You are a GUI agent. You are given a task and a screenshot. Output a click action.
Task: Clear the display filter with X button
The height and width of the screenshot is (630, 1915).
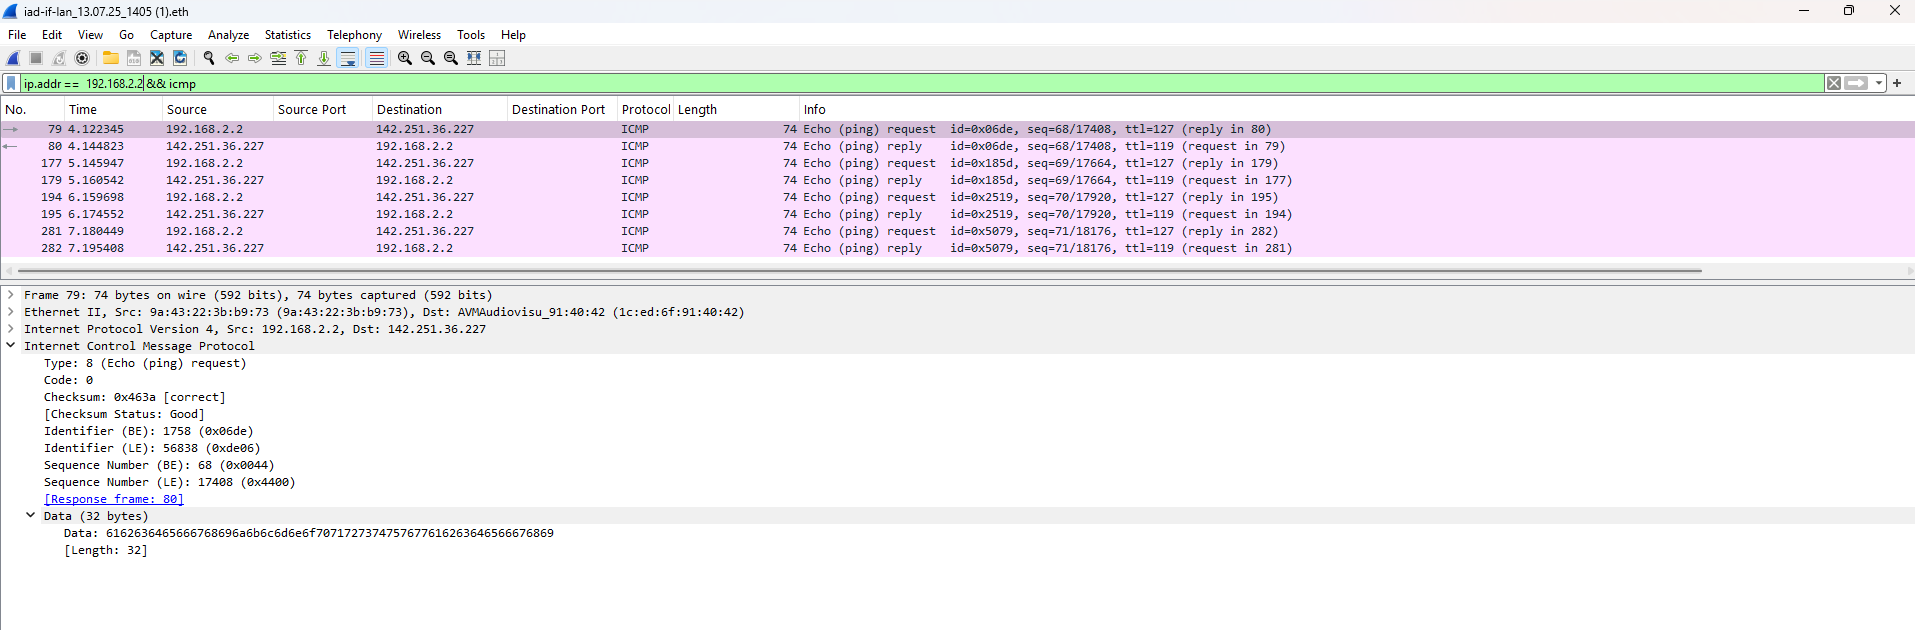(x=1834, y=83)
